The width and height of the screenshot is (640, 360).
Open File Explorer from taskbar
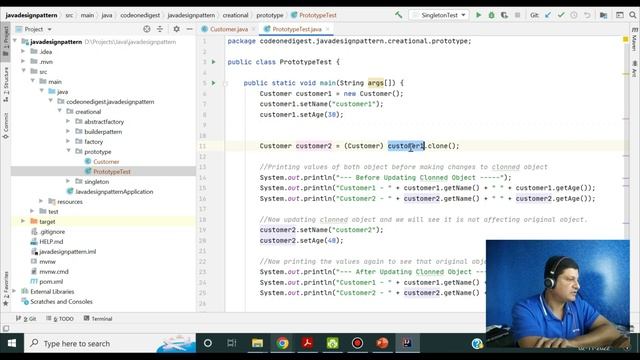click(257, 343)
